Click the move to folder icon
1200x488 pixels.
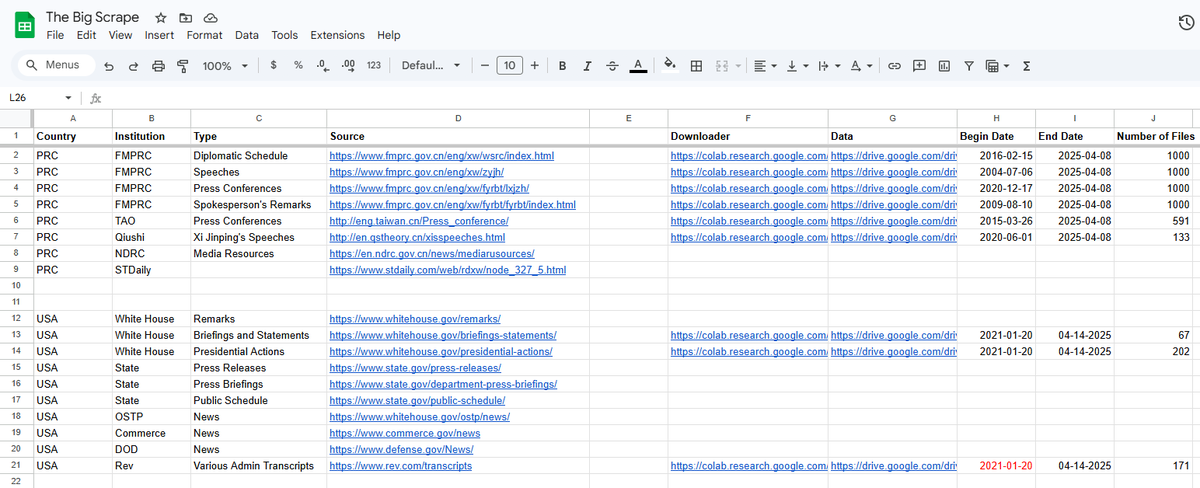[185, 18]
